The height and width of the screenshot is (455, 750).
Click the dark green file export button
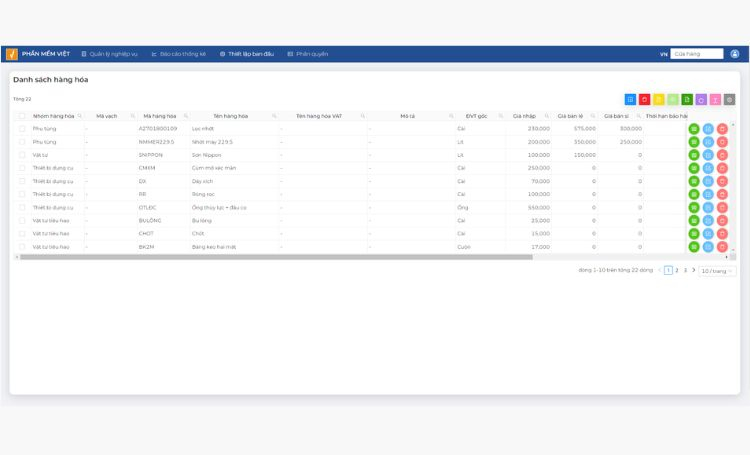[x=687, y=100]
